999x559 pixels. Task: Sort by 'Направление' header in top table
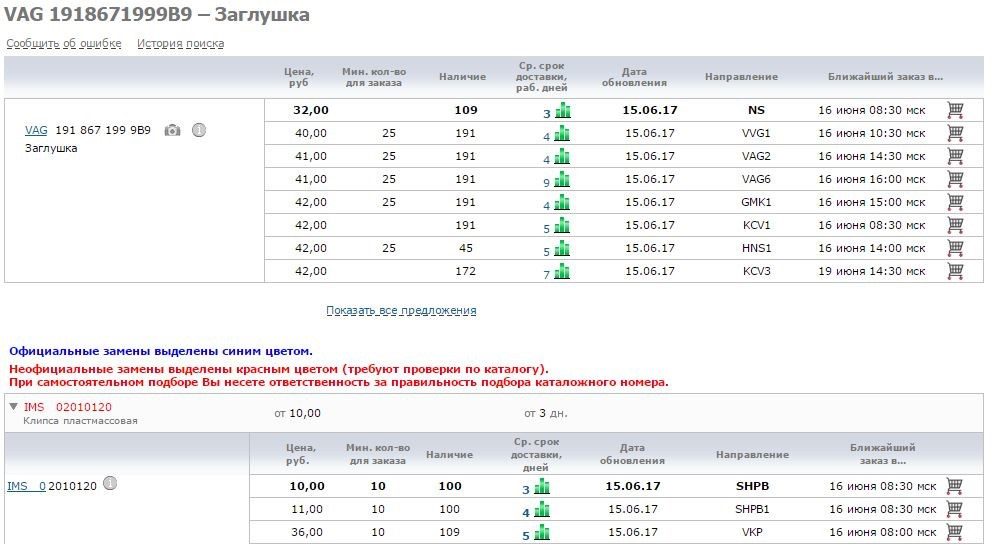coord(741,76)
